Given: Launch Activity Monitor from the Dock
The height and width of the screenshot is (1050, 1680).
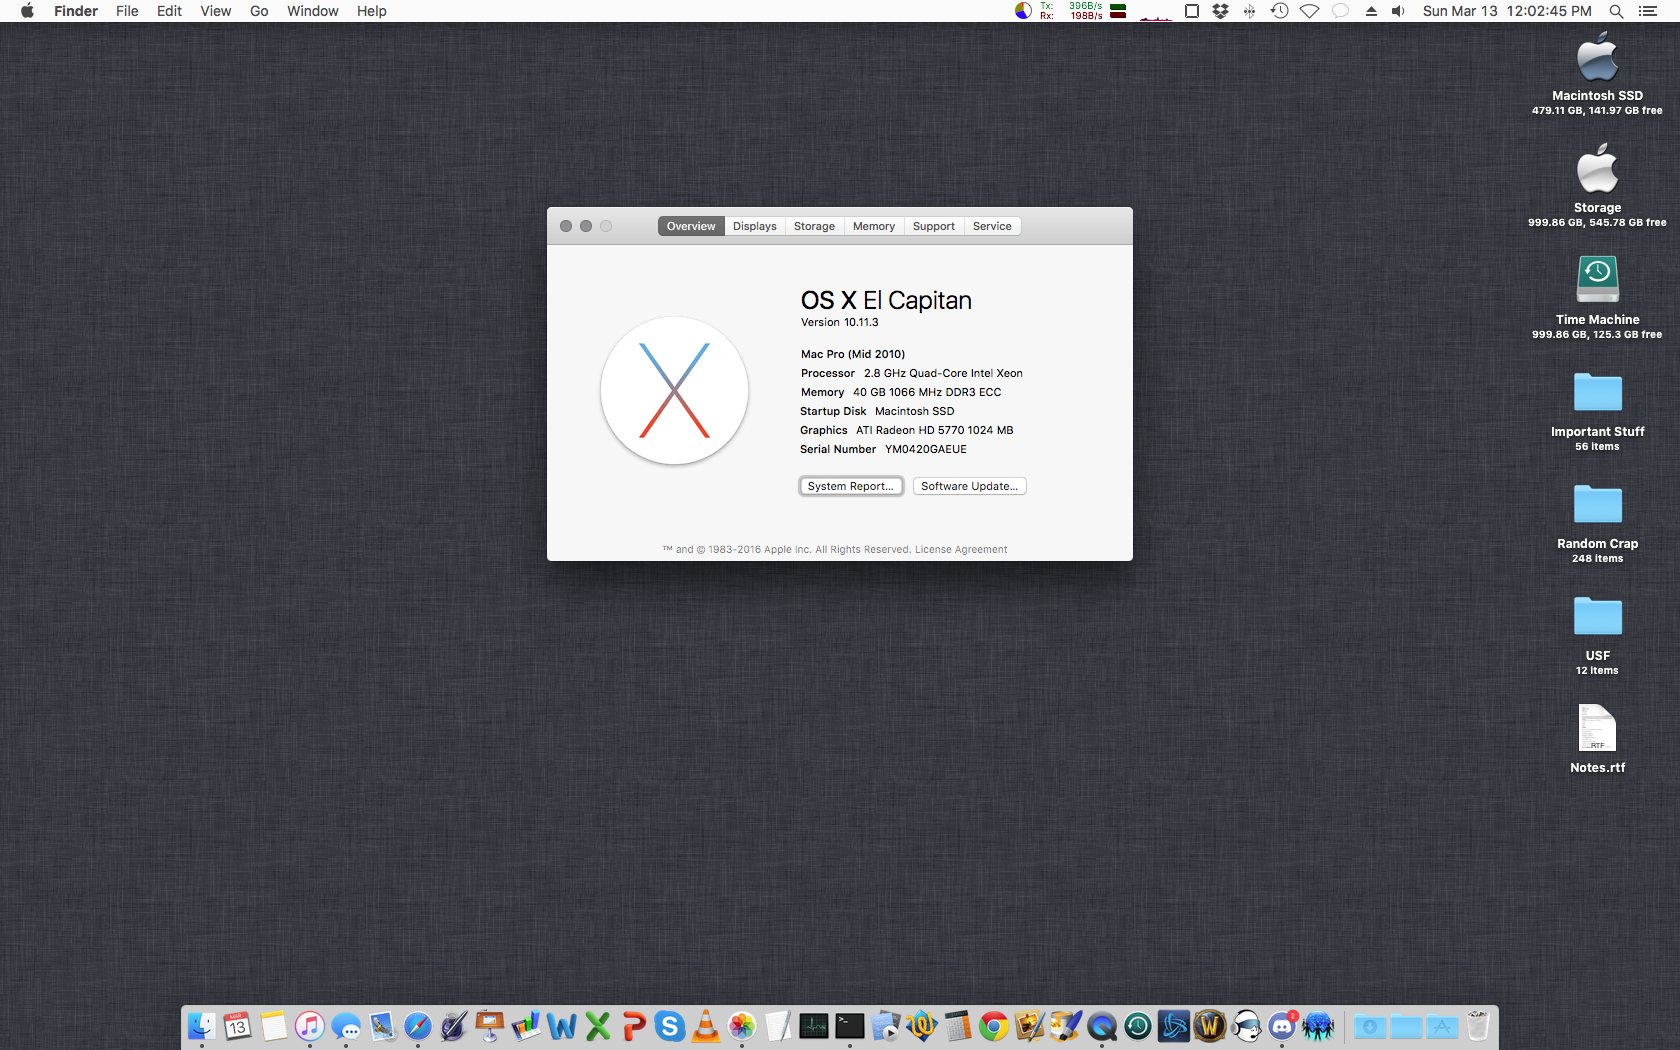Looking at the screenshot, I should tap(814, 1026).
